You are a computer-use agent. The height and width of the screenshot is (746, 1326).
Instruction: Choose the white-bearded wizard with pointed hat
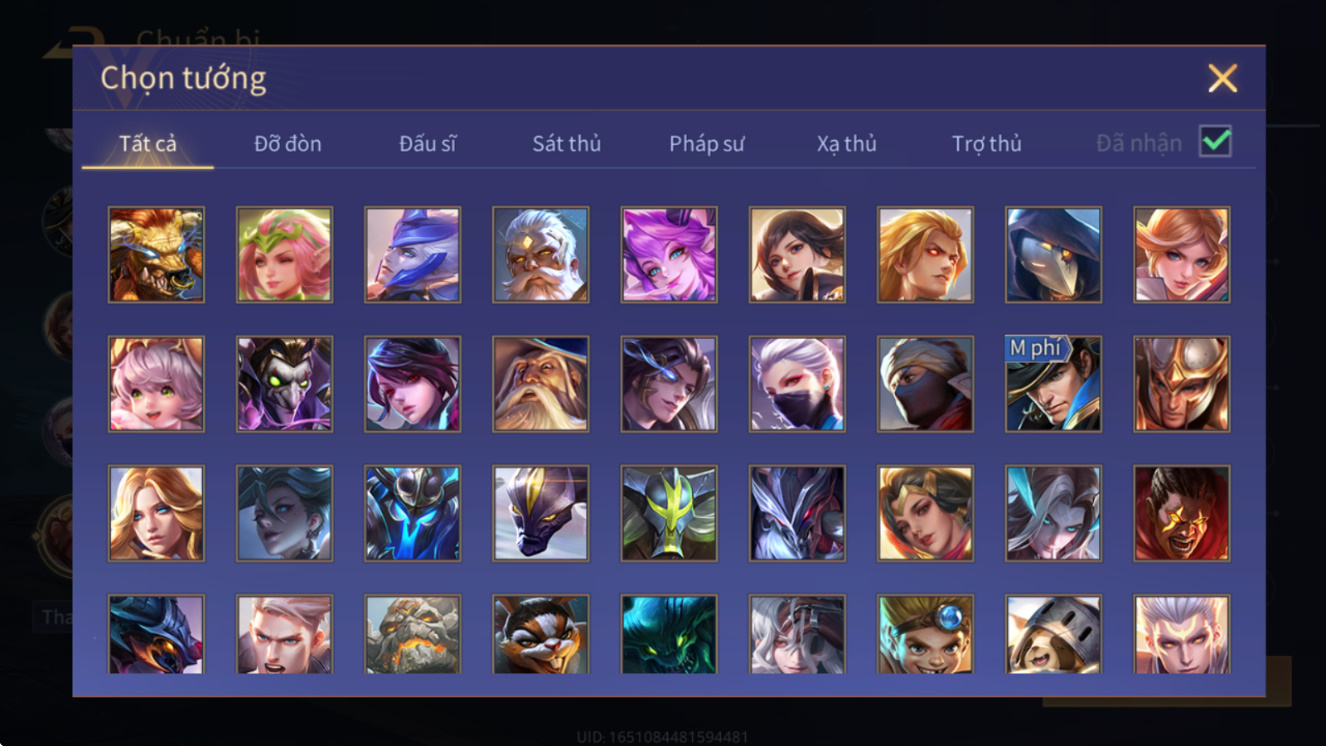click(541, 384)
